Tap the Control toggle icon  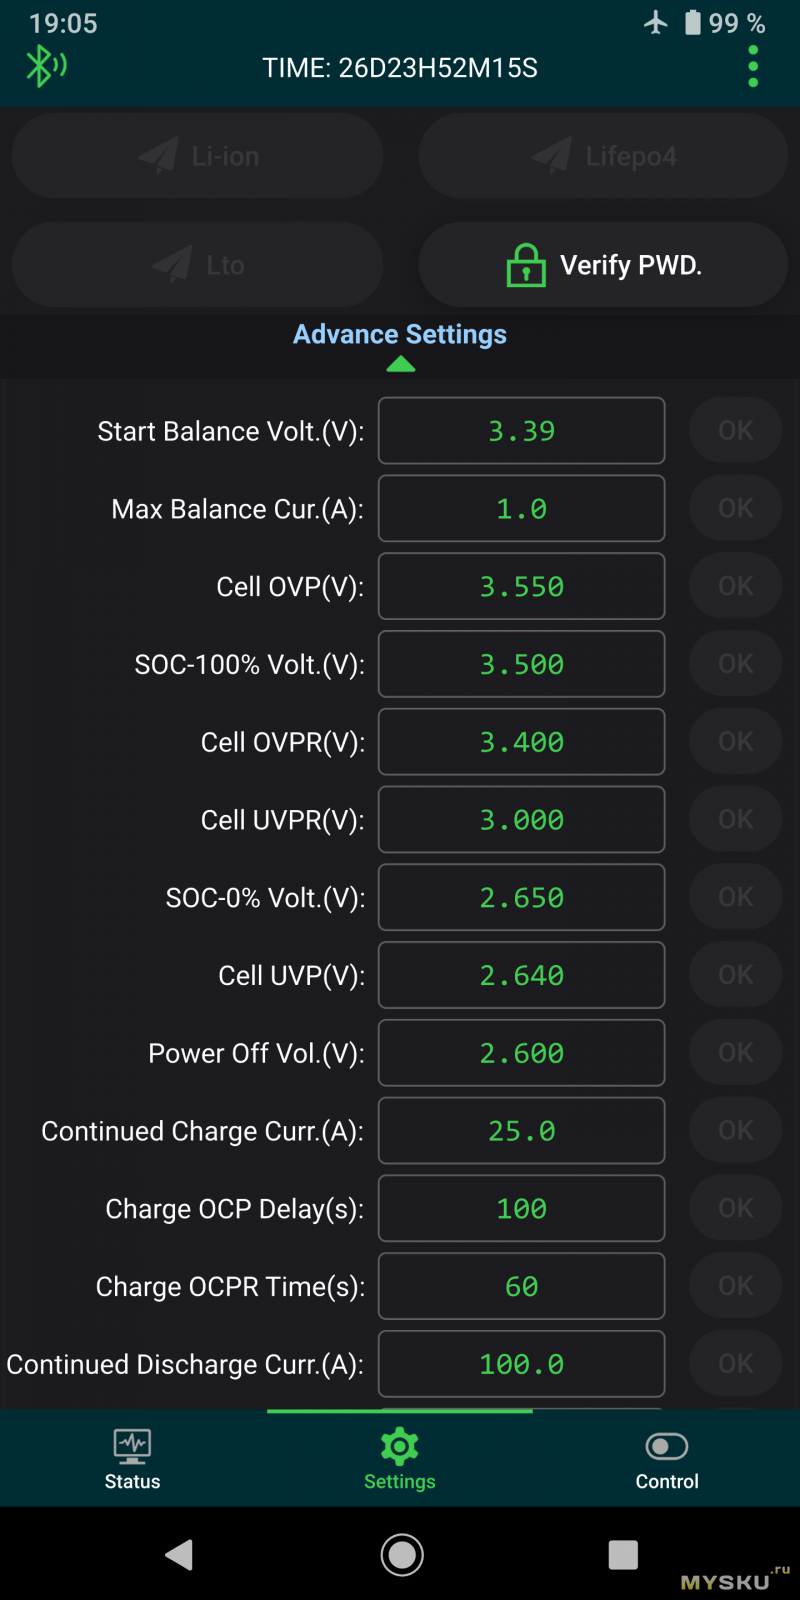[x=667, y=1446]
